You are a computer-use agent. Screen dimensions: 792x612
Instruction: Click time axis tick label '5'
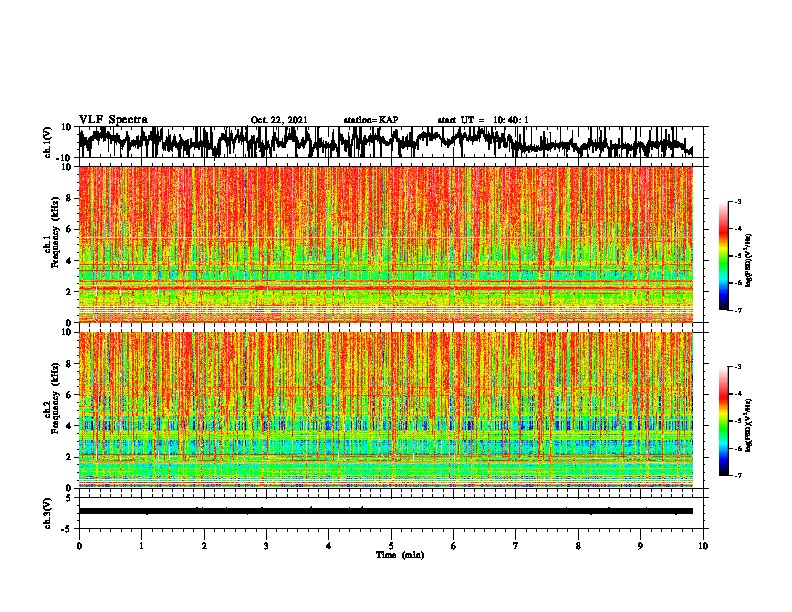point(391,546)
